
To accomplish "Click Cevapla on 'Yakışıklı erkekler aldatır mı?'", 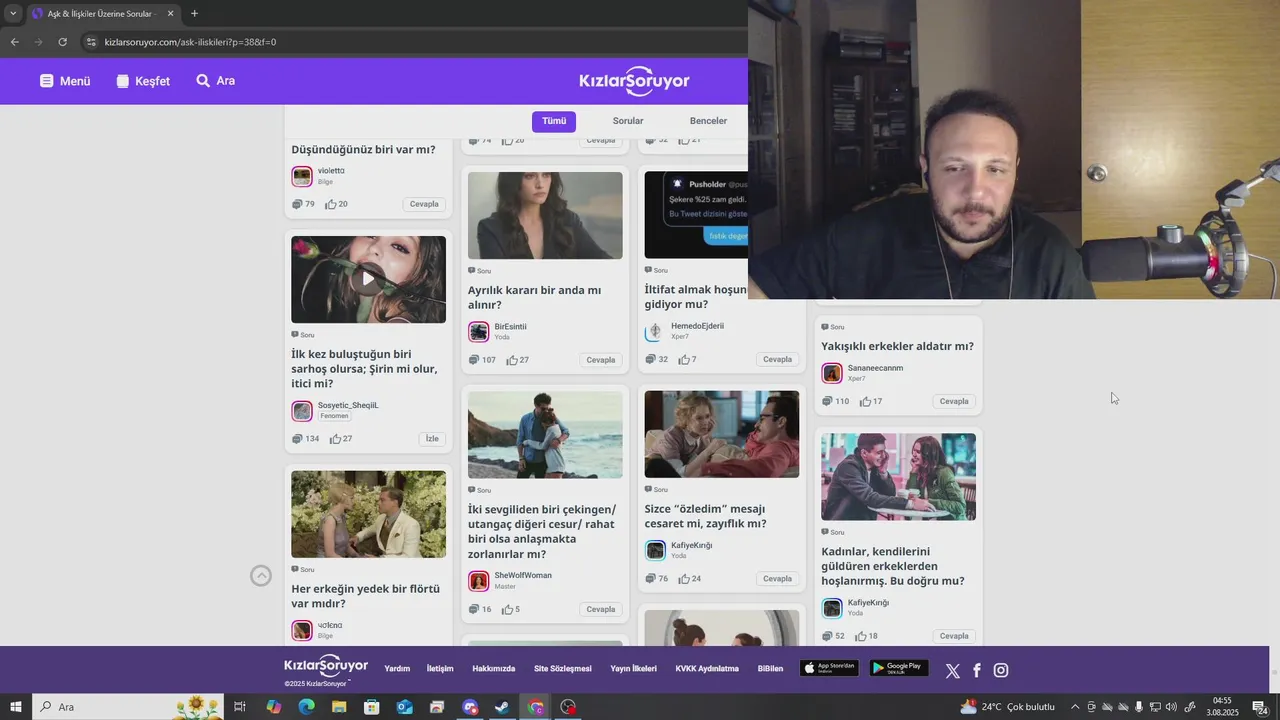I will (x=954, y=401).
